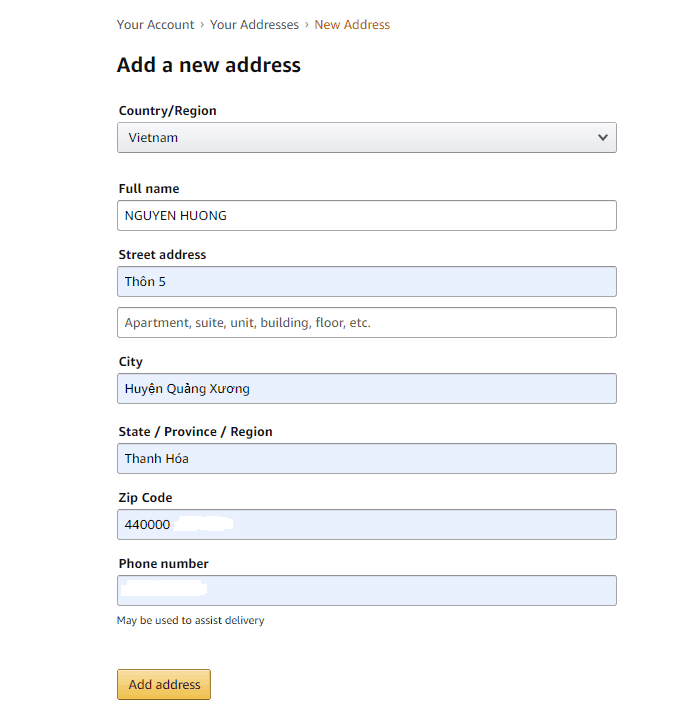This screenshot has height=724, width=698.
Task: Focus the State / Province / Region field
Action: (x=366, y=459)
